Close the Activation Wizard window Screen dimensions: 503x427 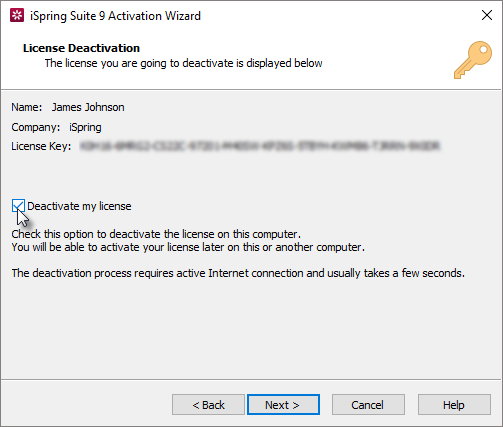coord(487,15)
